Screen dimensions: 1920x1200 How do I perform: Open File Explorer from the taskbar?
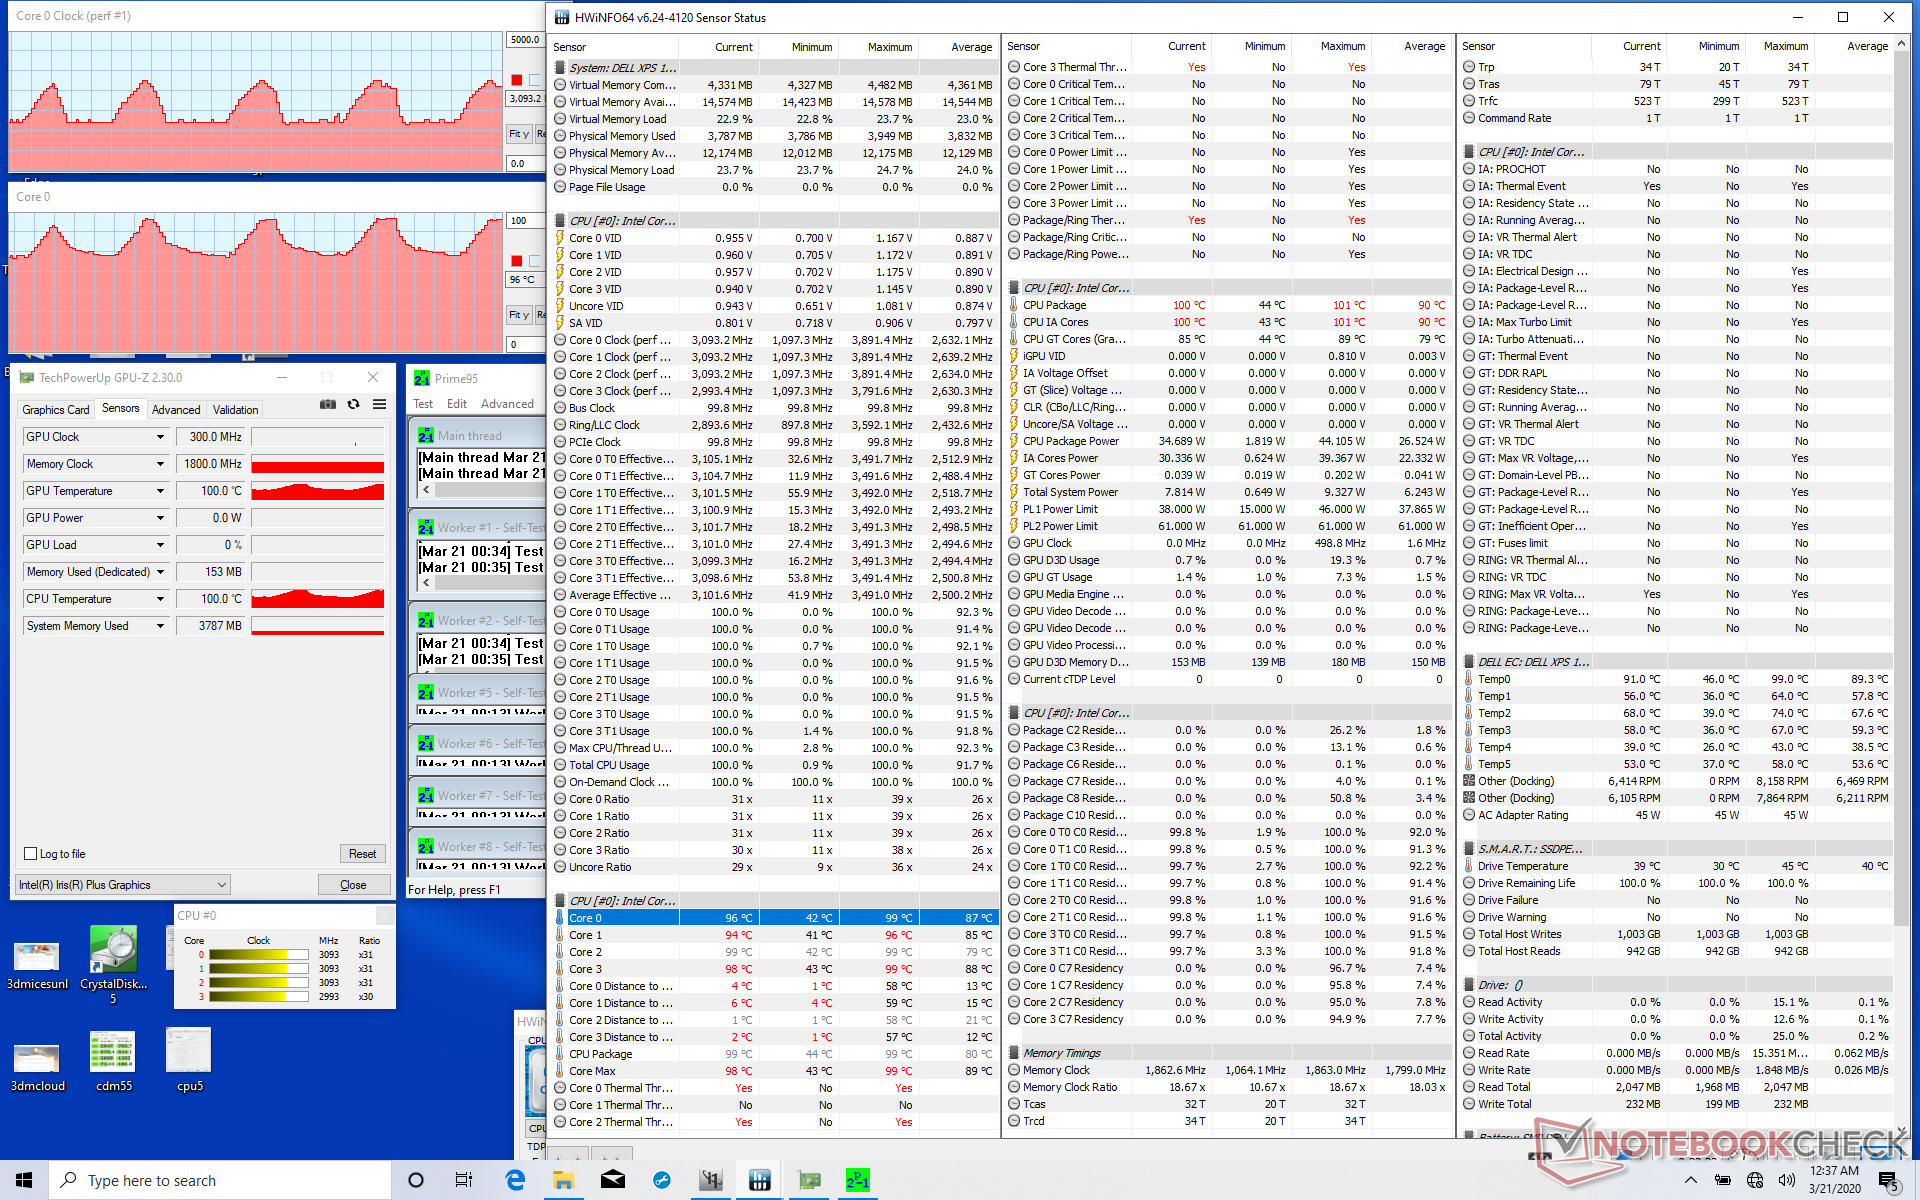[564, 1180]
